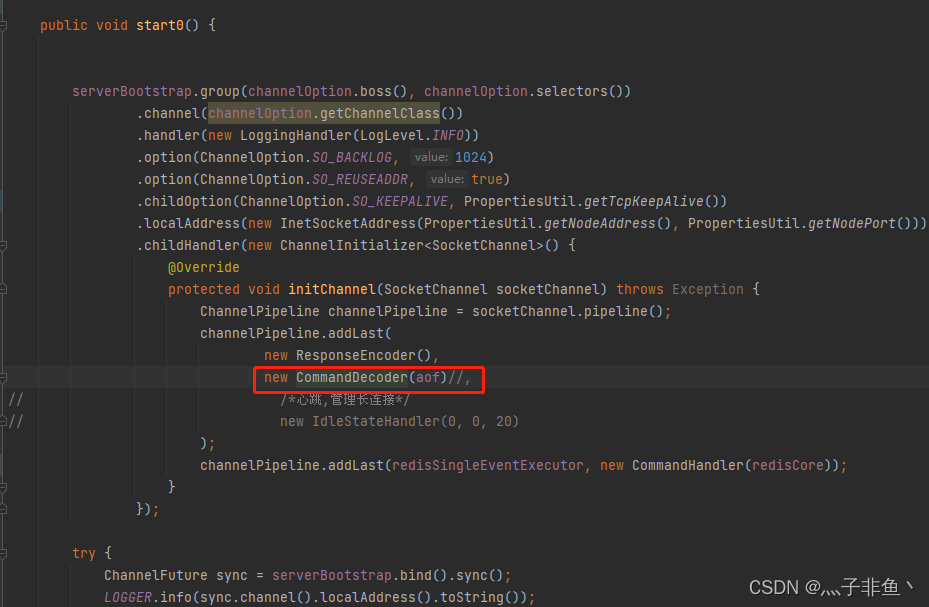Click the getNodePort method call

click(x=851, y=223)
